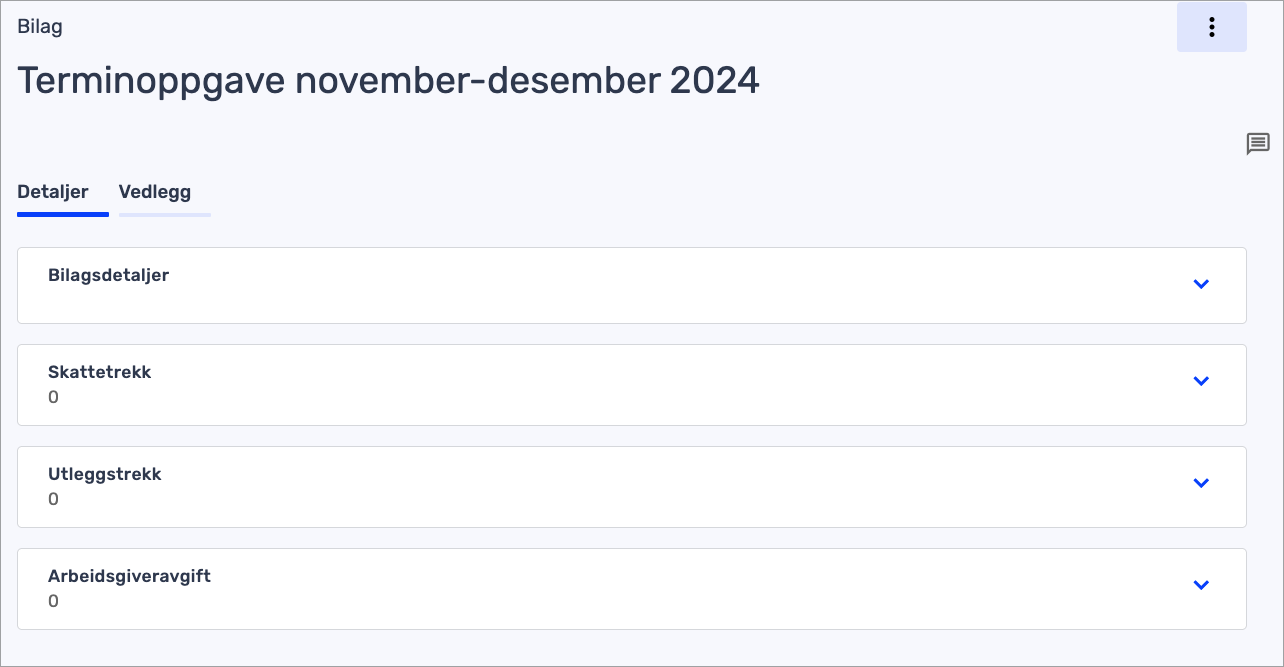1284x667 pixels.
Task: Click the Terminoppgave november-desember 2024 heading
Action: click(388, 80)
